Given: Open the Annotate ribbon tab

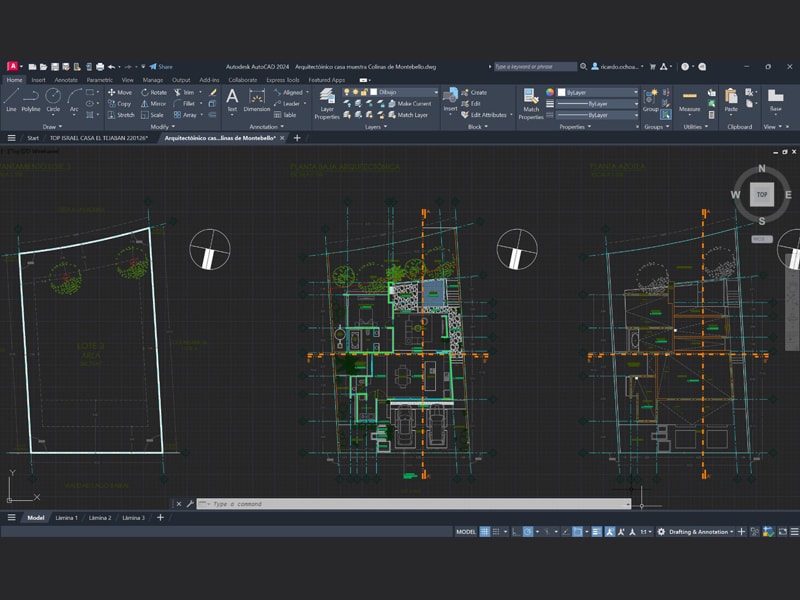Looking at the screenshot, I should tap(66, 80).
